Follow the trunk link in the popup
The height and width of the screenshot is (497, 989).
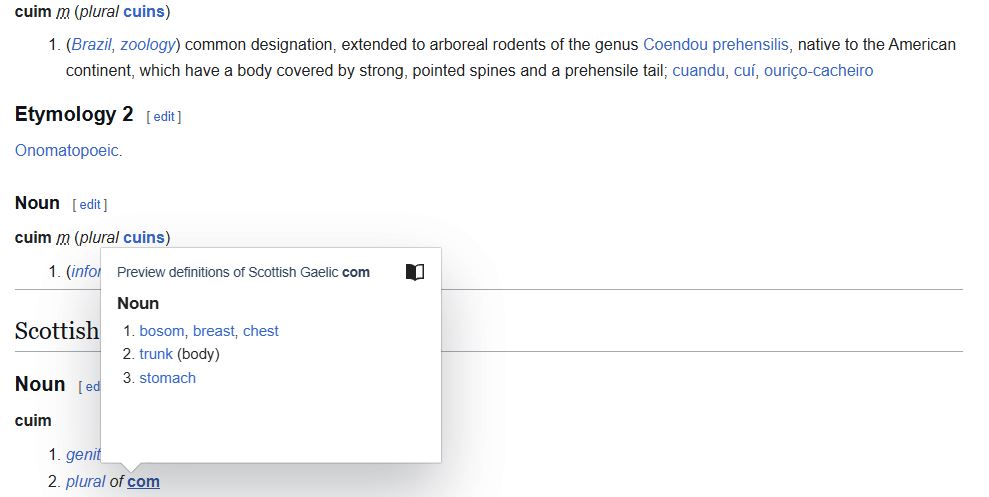click(x=156, y=354)
